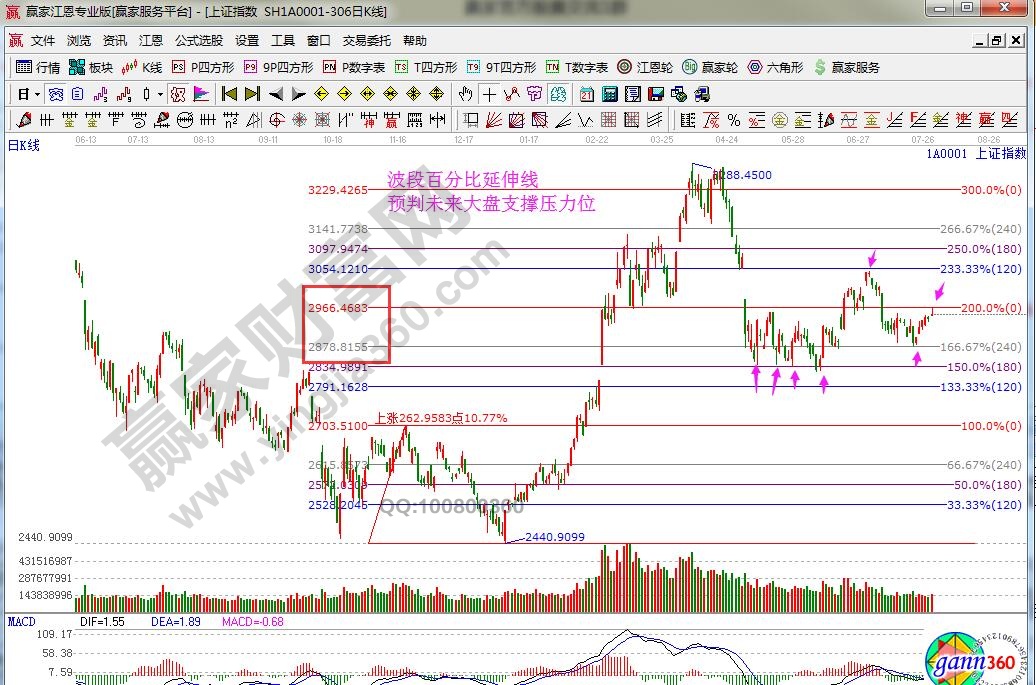The image size is (1036, 685).
Task: Open the 交易委托 menu
Action: click(366, 41)
